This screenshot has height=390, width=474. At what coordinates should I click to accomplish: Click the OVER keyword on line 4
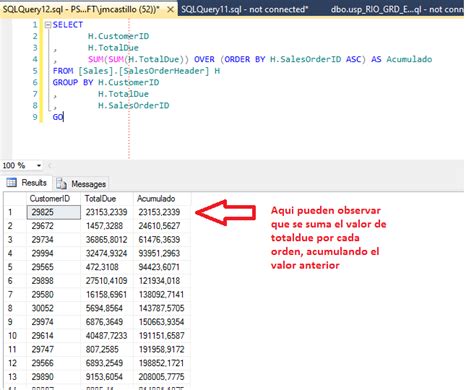(204, 59)
